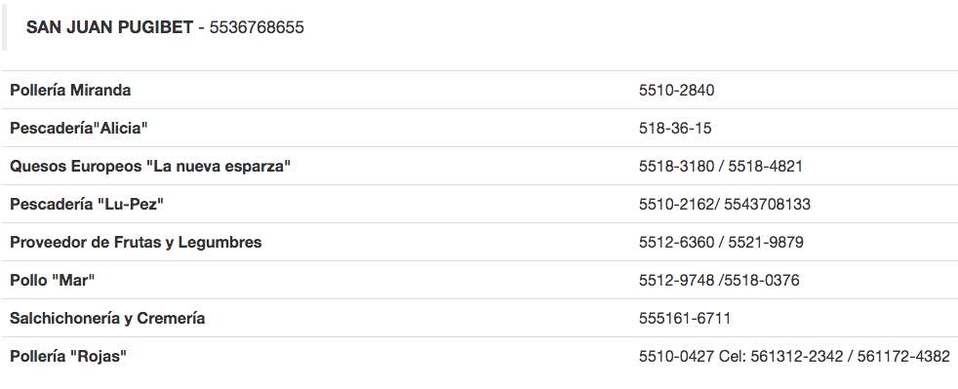Click Pollo Mar phone 5512-9748
The image size is (958, 389).
click(676, 280)
